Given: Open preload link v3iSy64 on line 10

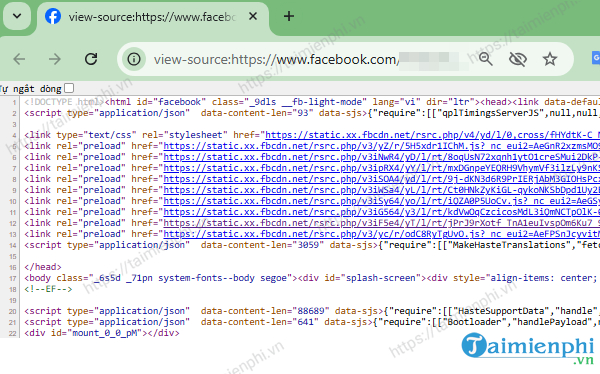Looking at the screenshot, I should tap(382, 201).
